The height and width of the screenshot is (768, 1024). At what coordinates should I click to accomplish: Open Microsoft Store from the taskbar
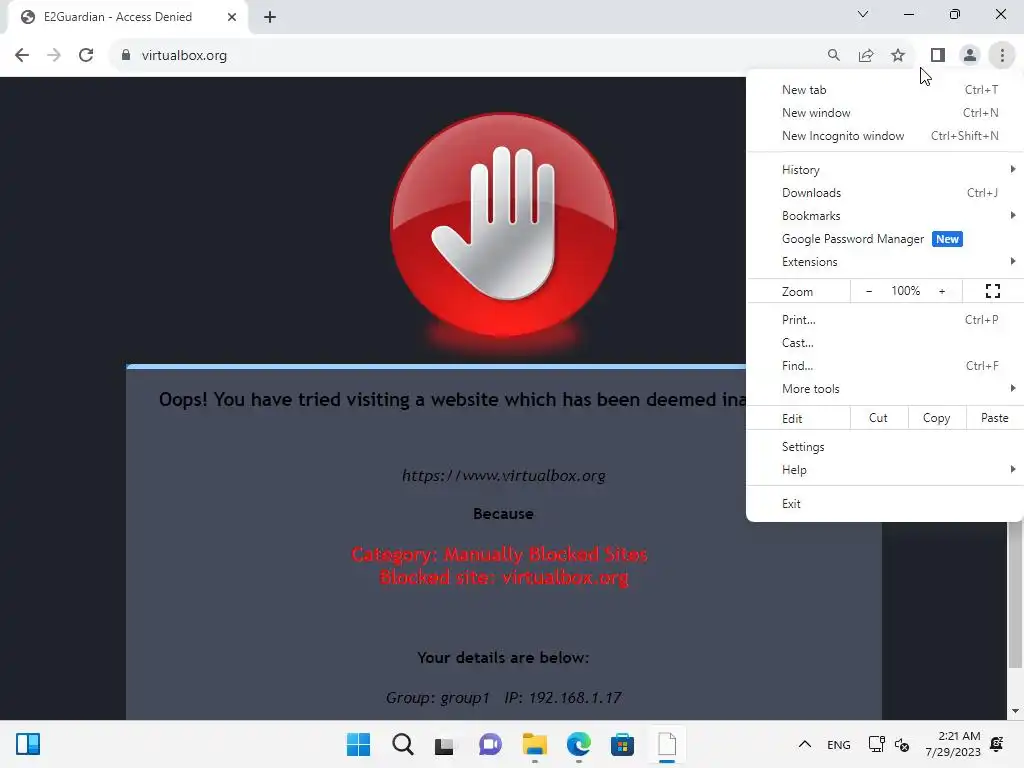coord(622,744)
